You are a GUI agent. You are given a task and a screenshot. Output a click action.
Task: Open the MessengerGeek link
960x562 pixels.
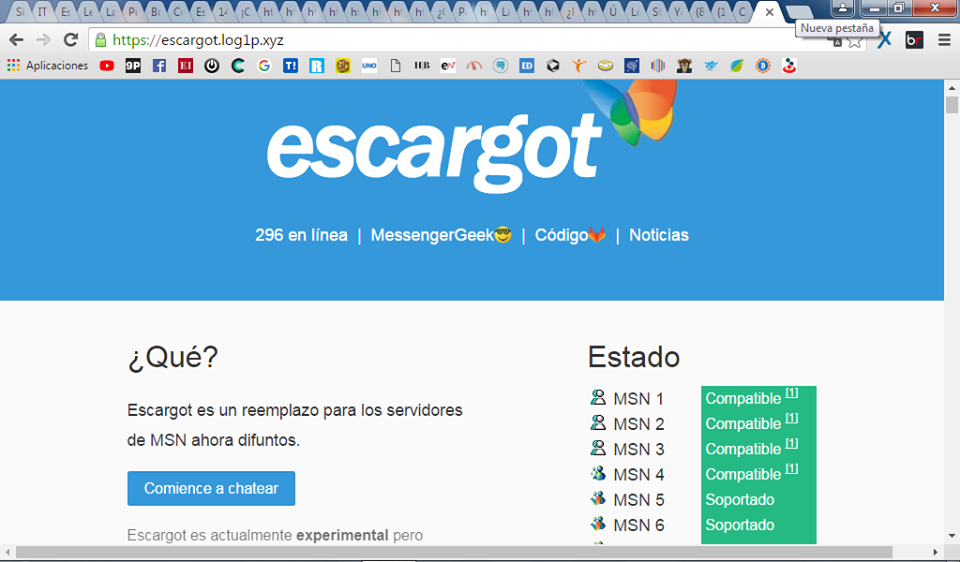tap(441, 235)
